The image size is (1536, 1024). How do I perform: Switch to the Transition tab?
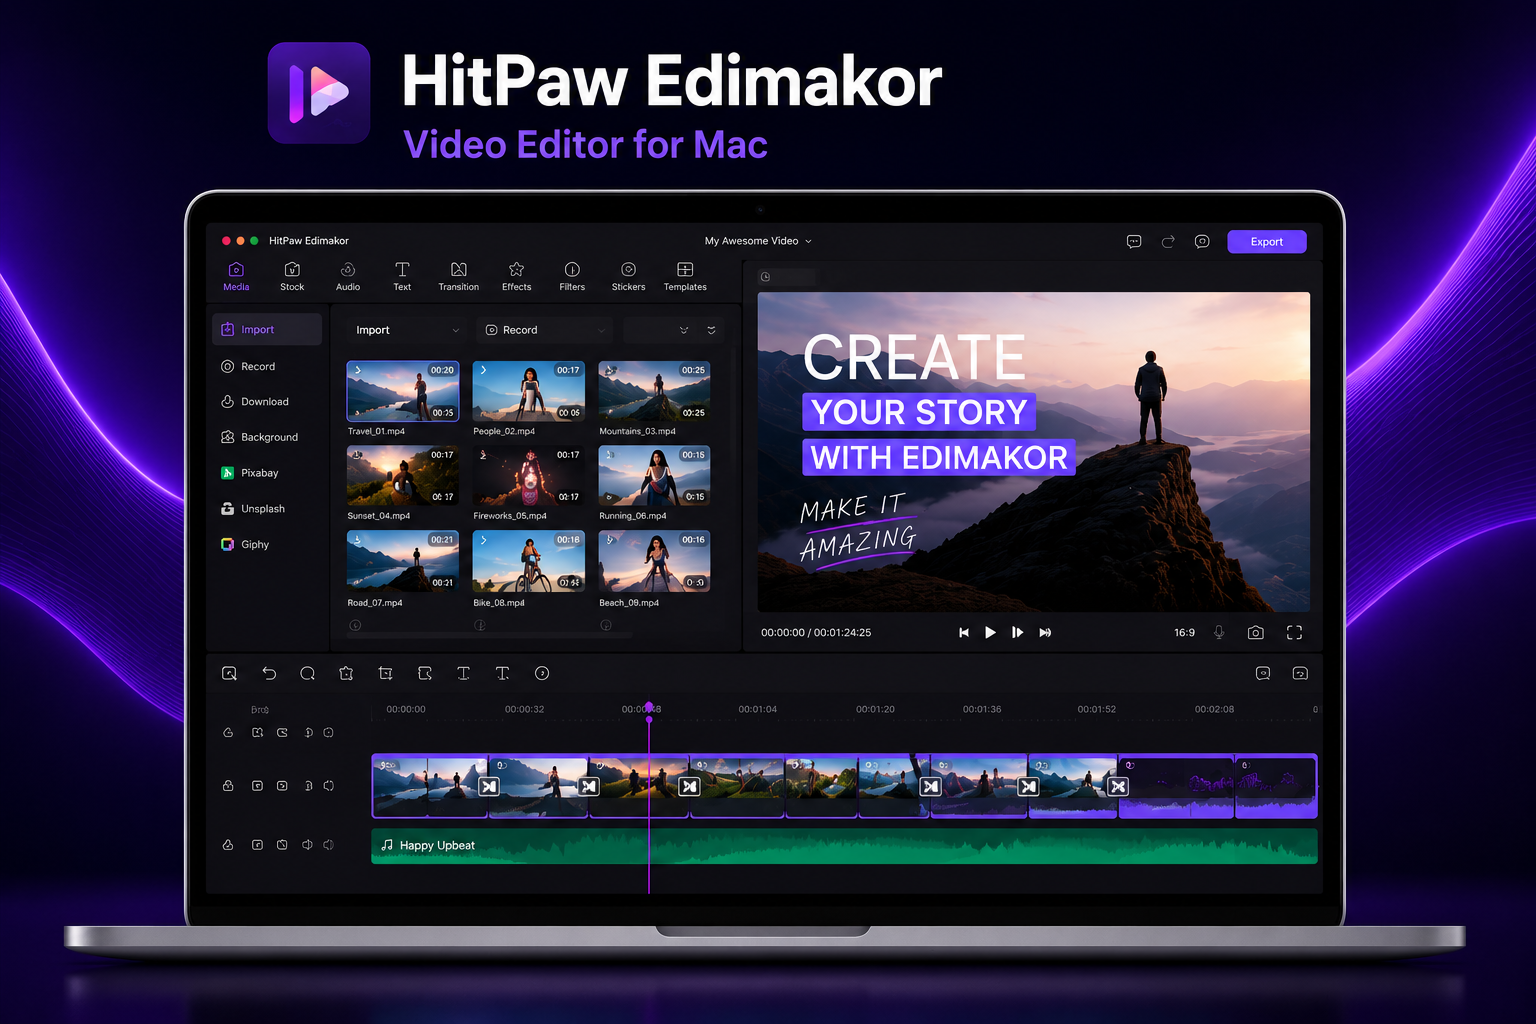(x=458, y=276)
